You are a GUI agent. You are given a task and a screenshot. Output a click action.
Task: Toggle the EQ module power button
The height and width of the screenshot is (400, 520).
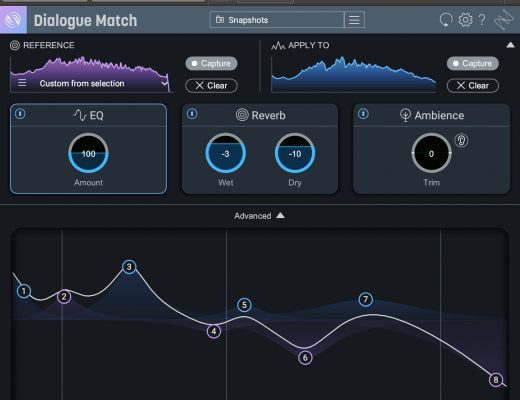[20, 114]
